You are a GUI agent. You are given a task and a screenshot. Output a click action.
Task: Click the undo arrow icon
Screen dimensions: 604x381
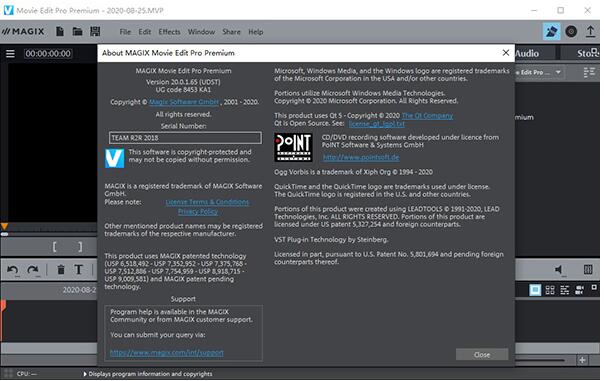click(13, 270)
